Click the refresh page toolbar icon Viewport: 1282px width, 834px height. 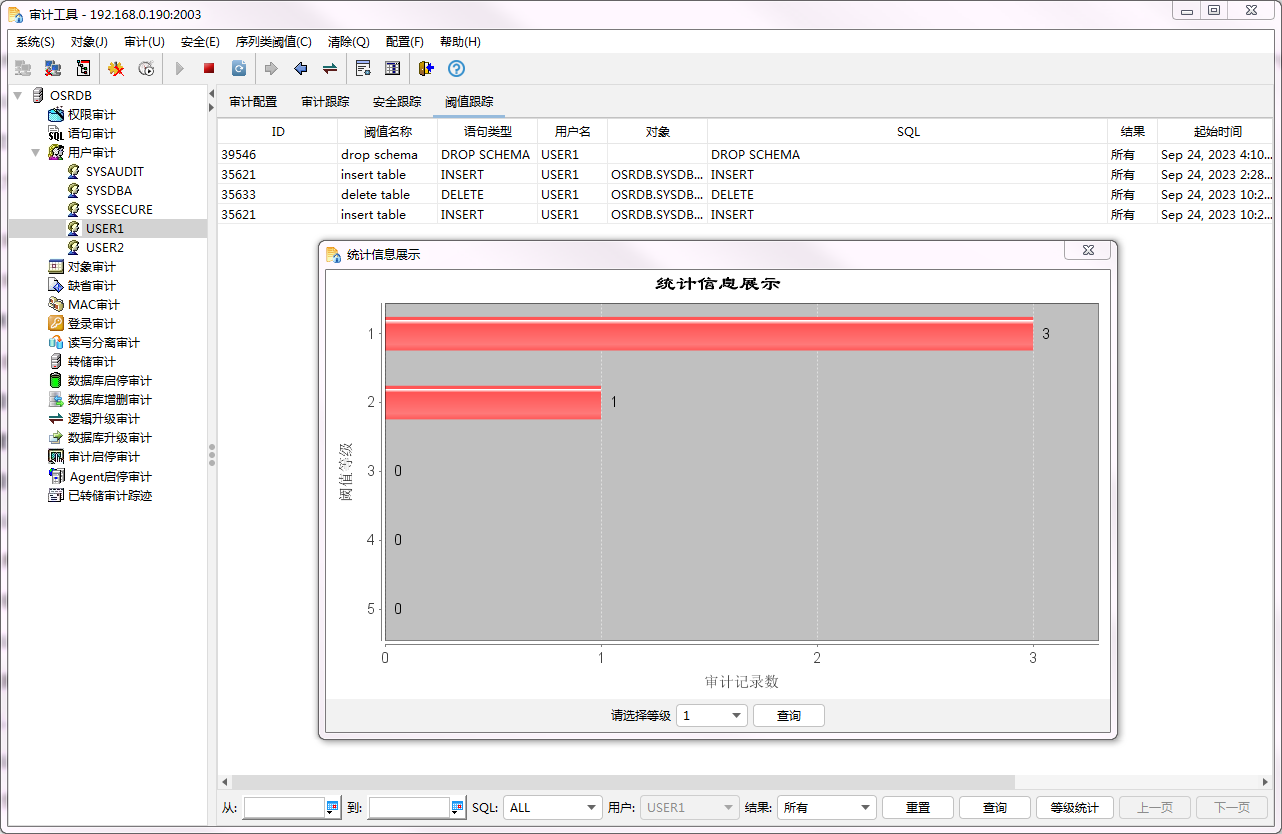(239, 69)
